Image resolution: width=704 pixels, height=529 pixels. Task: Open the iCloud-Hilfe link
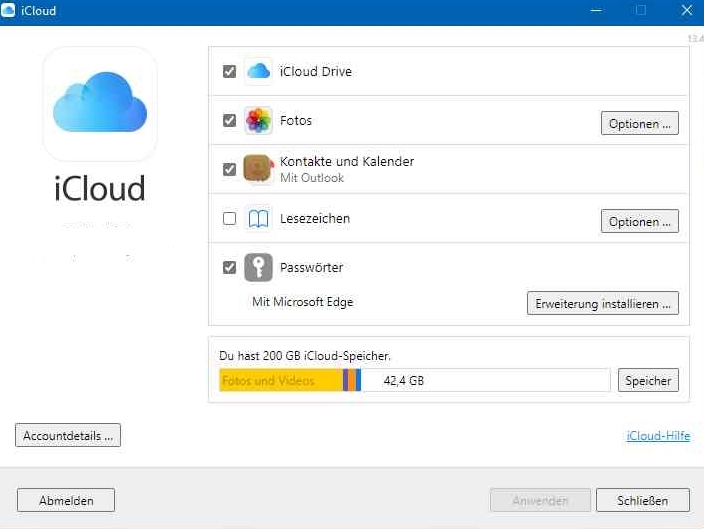click(x=658, y=436)
